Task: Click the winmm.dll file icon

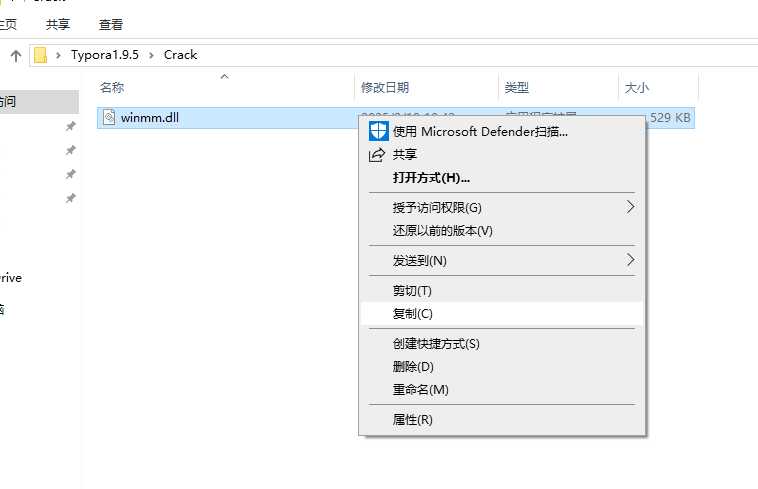Action: (109, 117)
